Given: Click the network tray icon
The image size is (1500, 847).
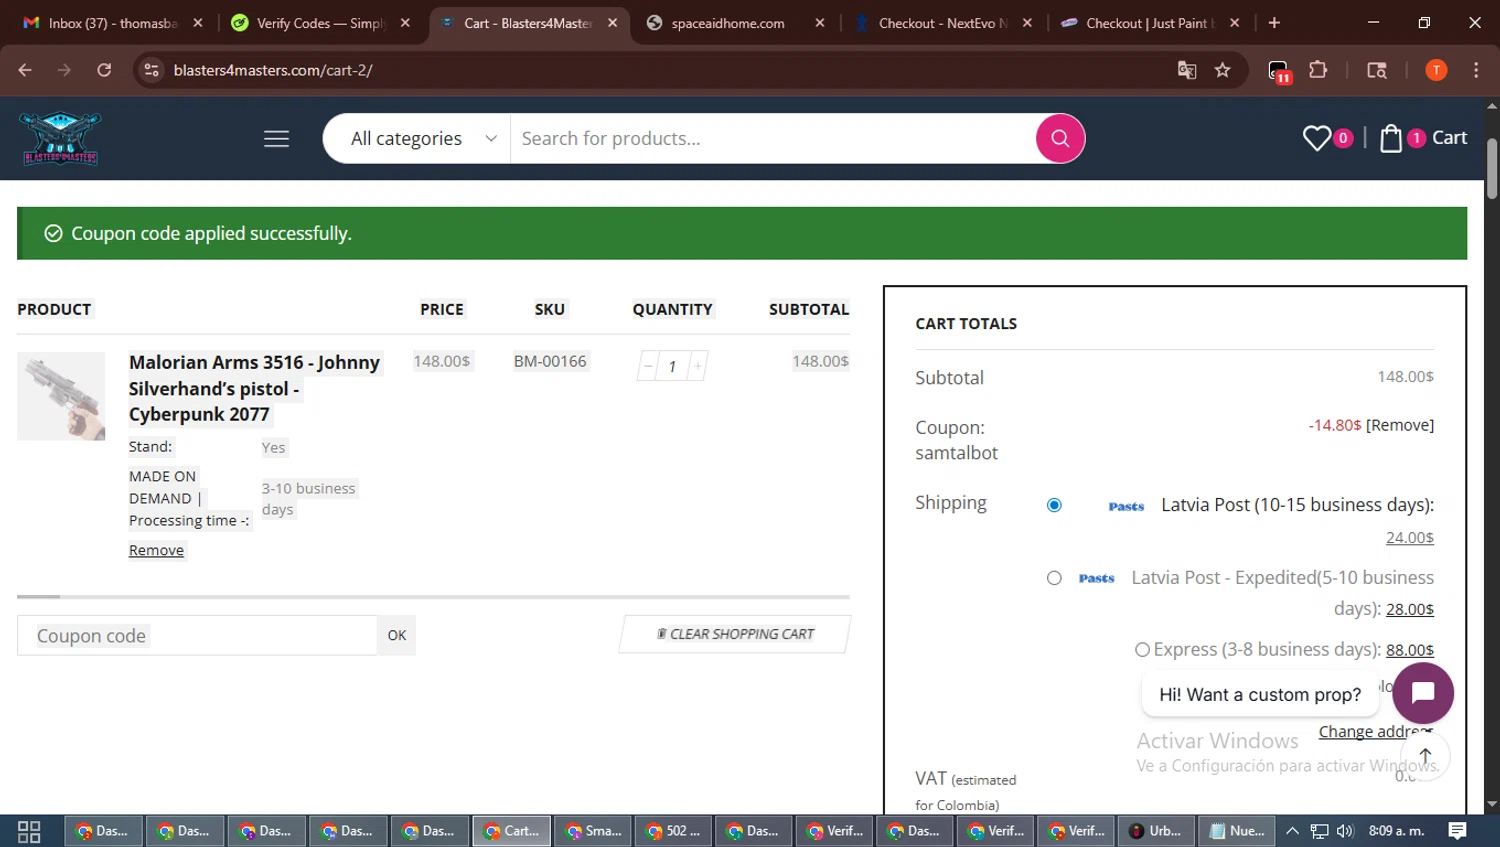Looking at the screenshot, I should point(1319,831).
